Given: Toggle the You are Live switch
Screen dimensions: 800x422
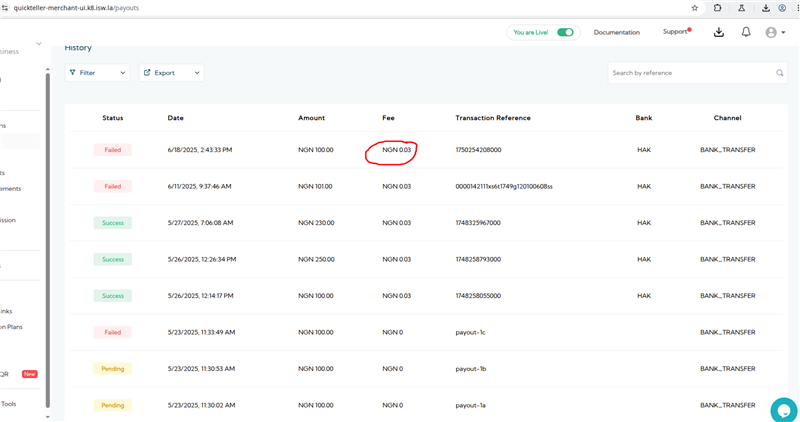Looking at the screenshot, I should click(566, 32).
